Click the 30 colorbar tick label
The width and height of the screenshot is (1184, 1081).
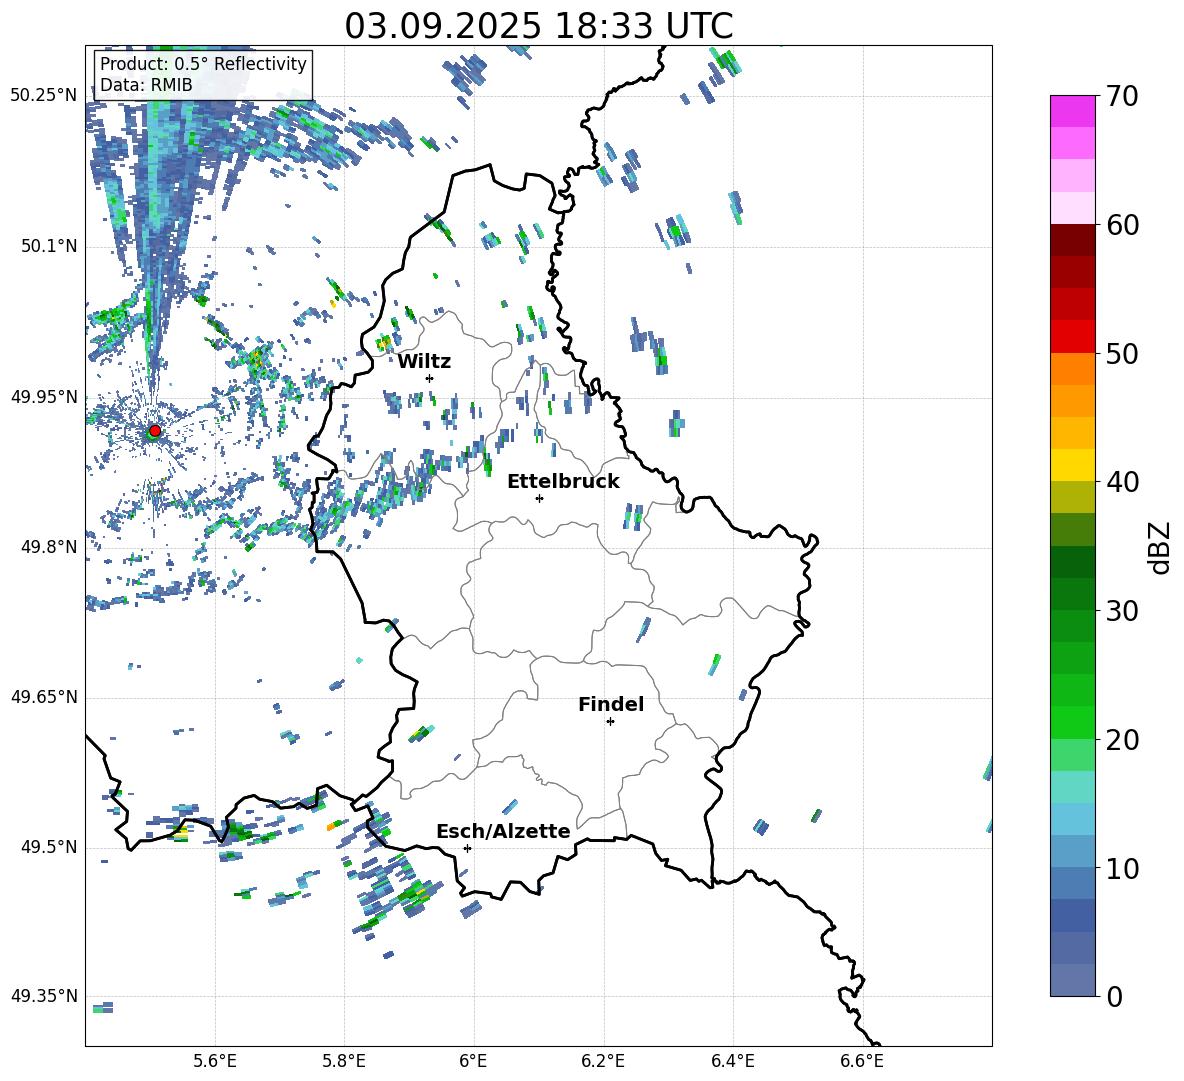tap(1121, 611)
